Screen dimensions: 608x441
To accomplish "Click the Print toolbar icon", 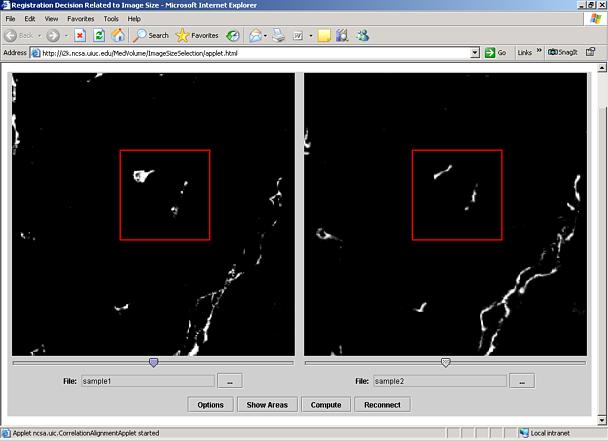I will click(279, 35).
